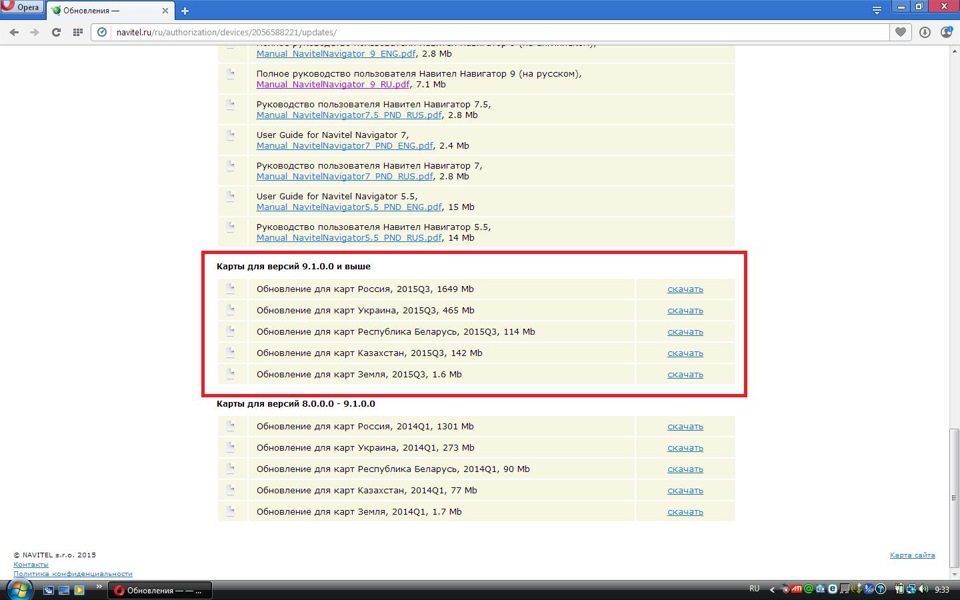Open the Windows Start menu

pos(20,590)
